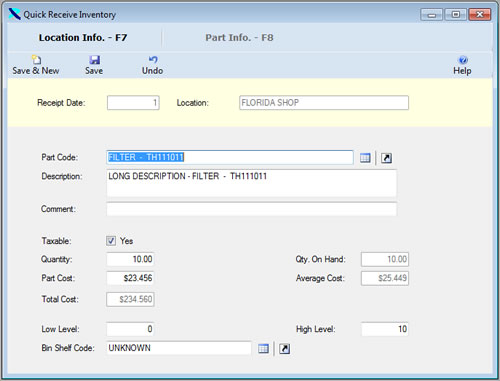This screenshot has height=381, width=500.
Task: Minimize the Quick Receive Inventory window
Action: click(x=432, y=15)
